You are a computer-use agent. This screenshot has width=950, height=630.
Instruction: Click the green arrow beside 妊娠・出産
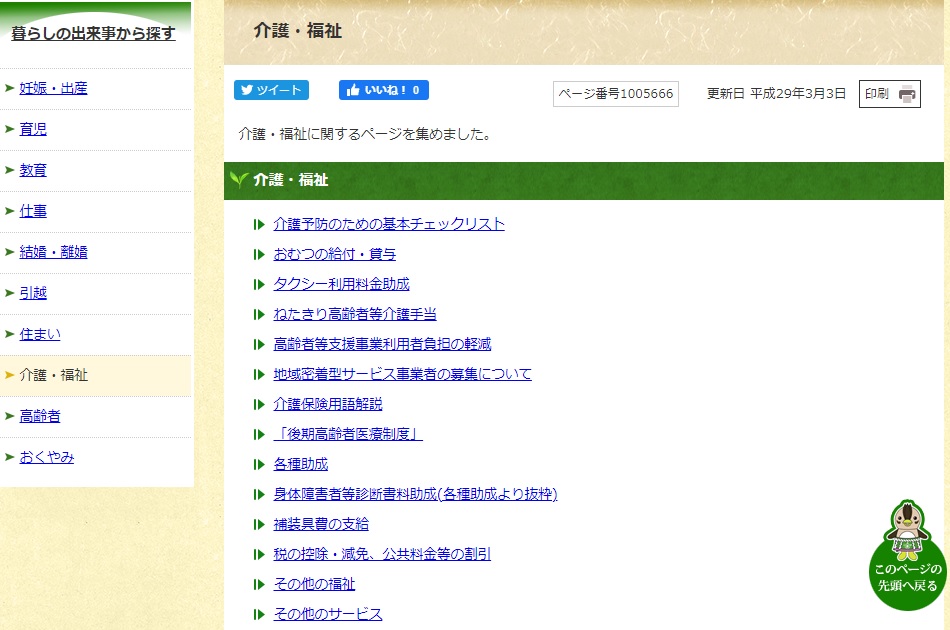pos(10,88)
